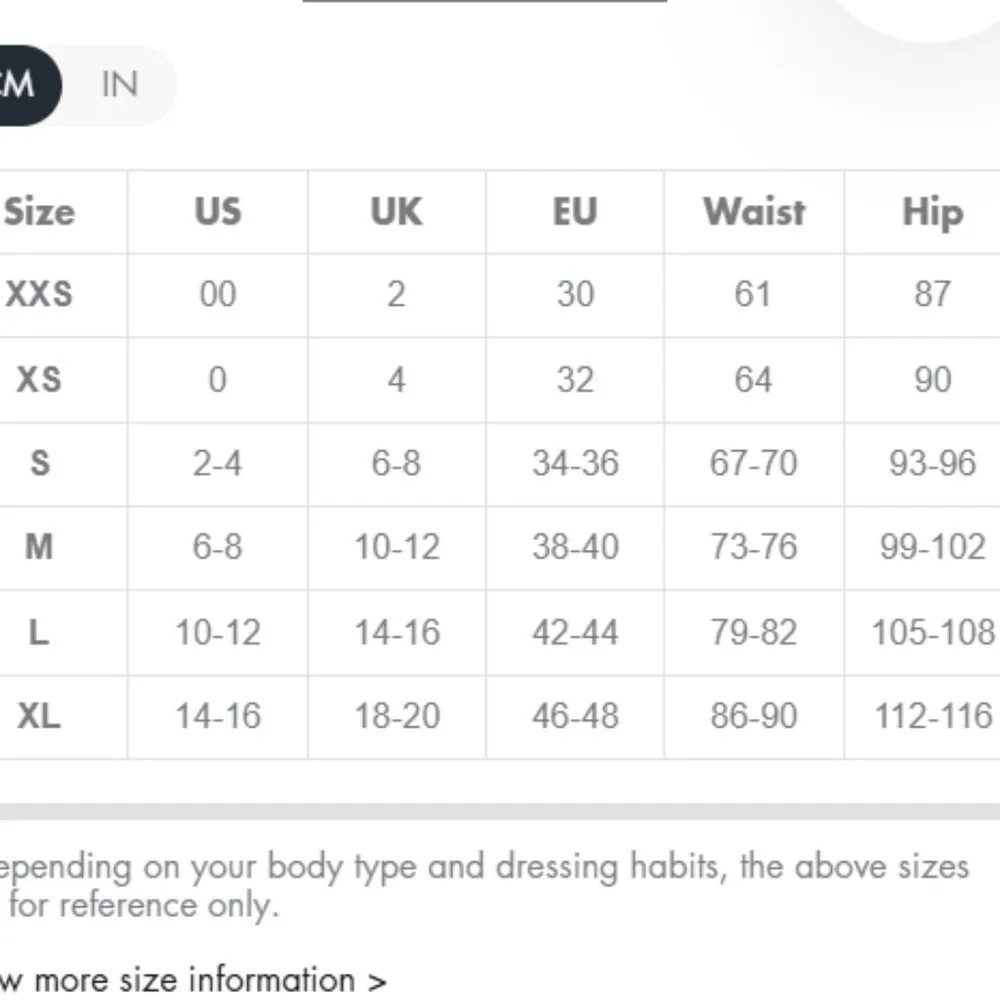Select the XL size row label
This screenshot has width=1000, height=1000.
click(39, 716)
